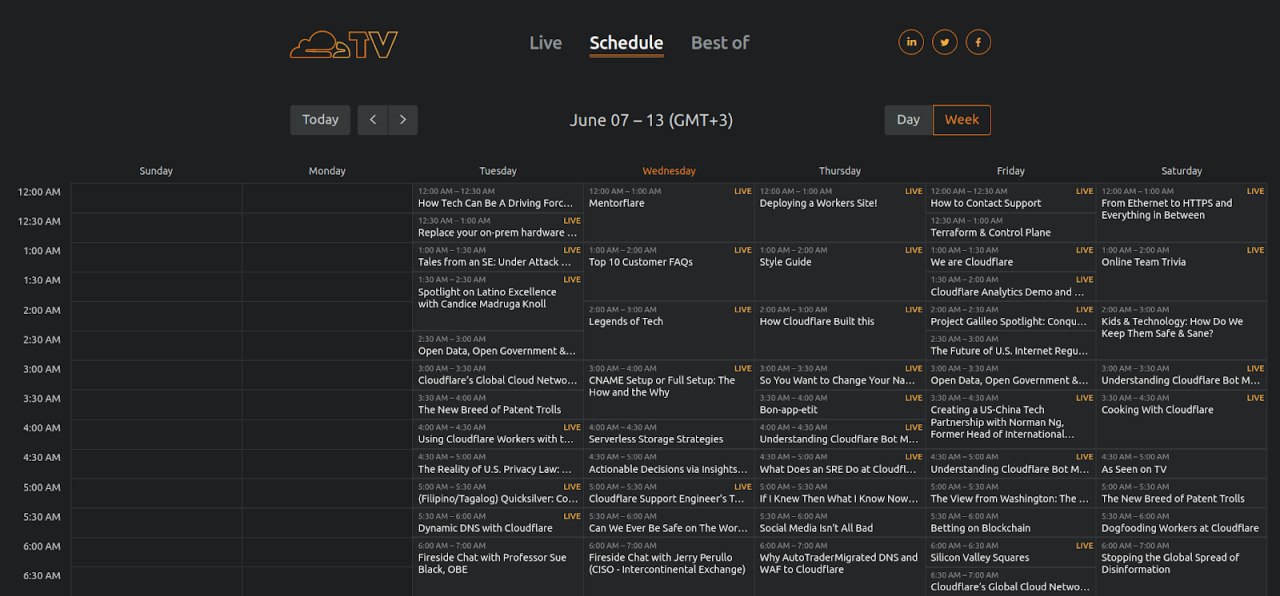This screenshot has height=596, width=1280.
Task: Click the Today button
Action: (x=320, y=120)
